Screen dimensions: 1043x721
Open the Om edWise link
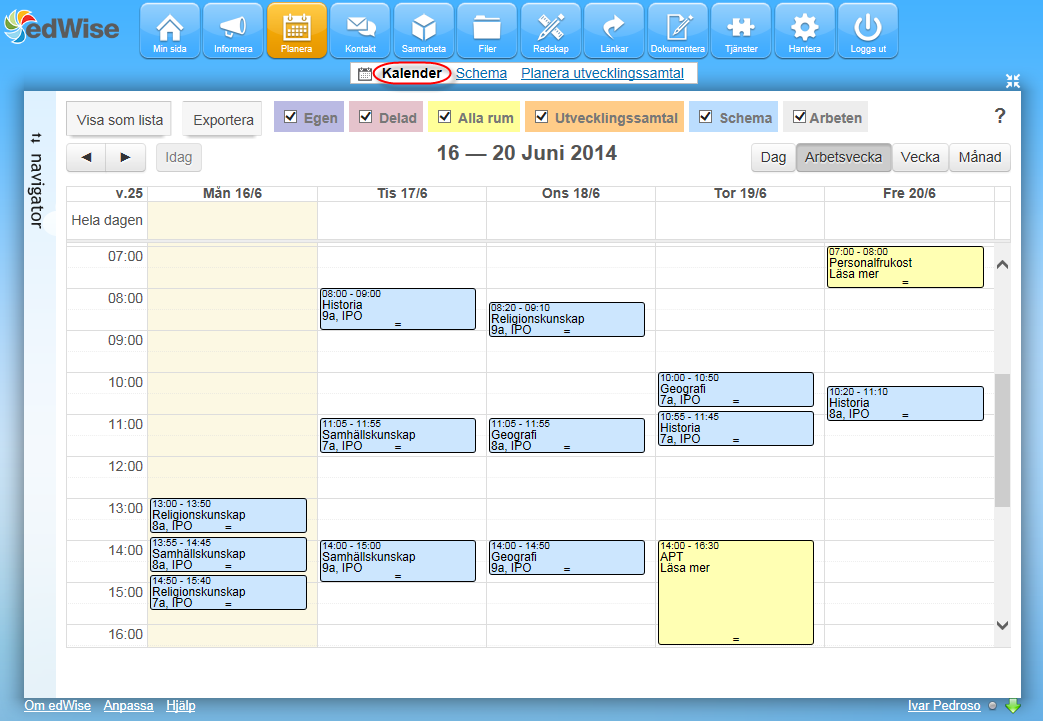point(57,706)
